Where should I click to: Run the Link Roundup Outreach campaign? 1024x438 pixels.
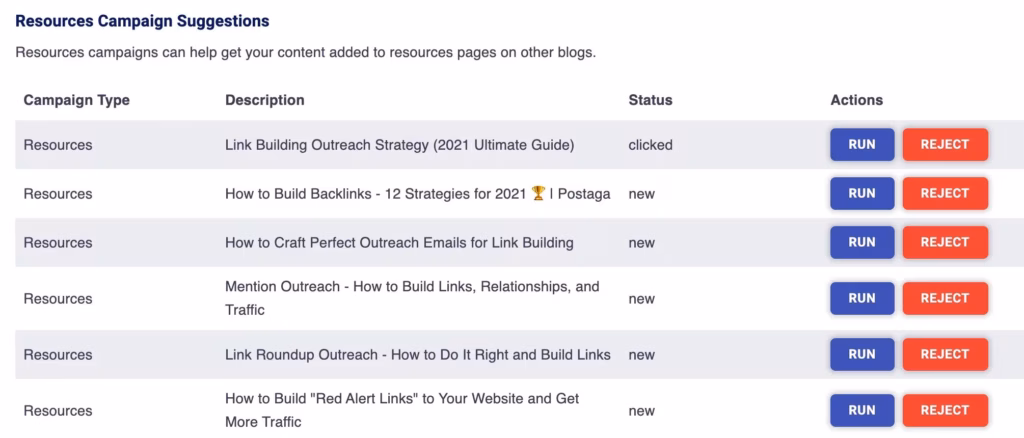[x=861, y=354]
